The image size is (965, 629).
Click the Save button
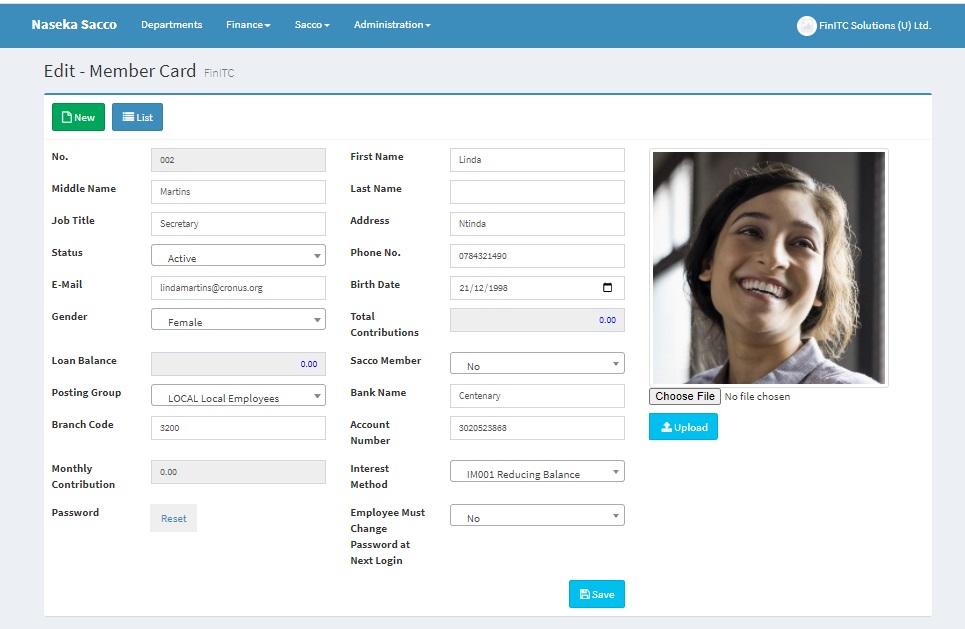(596, 594)
